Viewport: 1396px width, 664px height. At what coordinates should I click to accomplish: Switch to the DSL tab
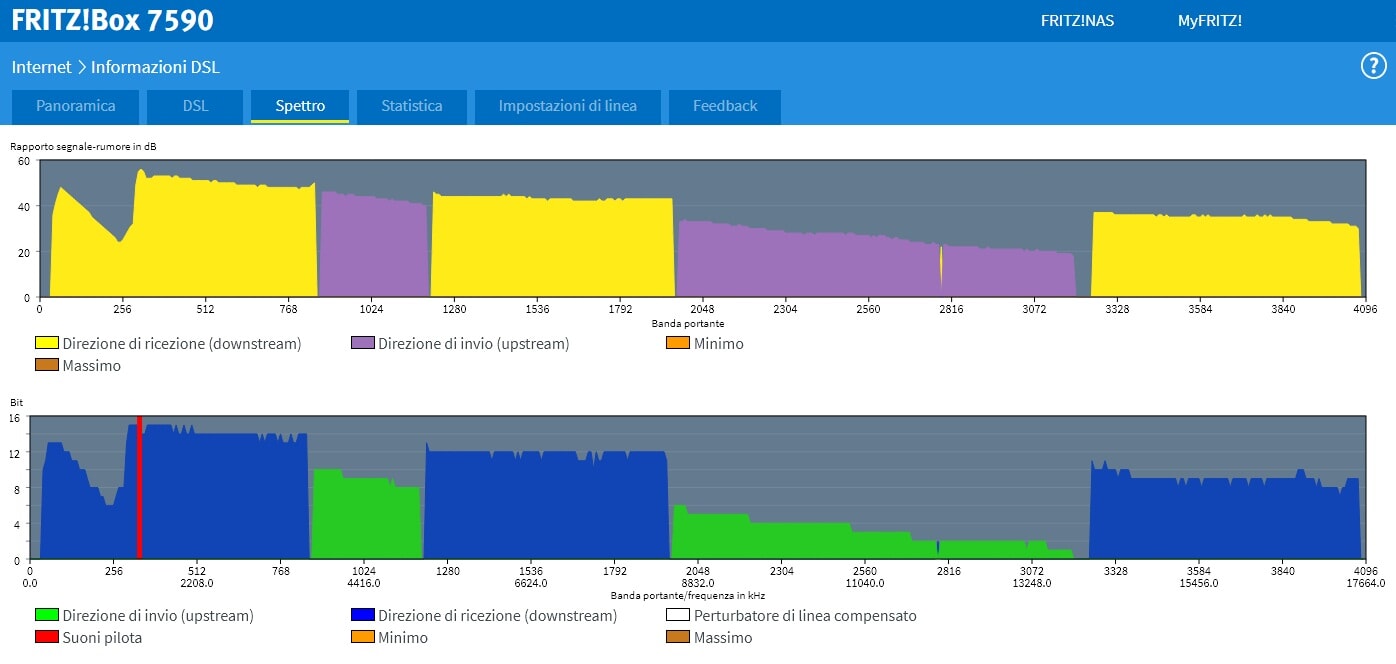tap(195, 106)
